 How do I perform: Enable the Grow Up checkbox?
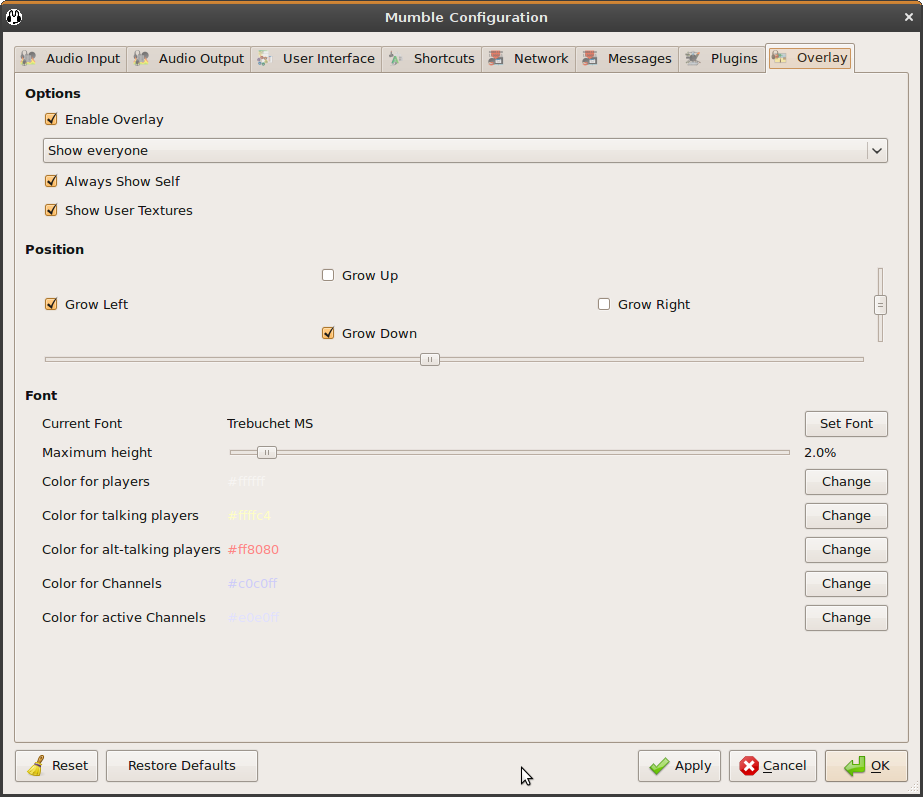328,275
